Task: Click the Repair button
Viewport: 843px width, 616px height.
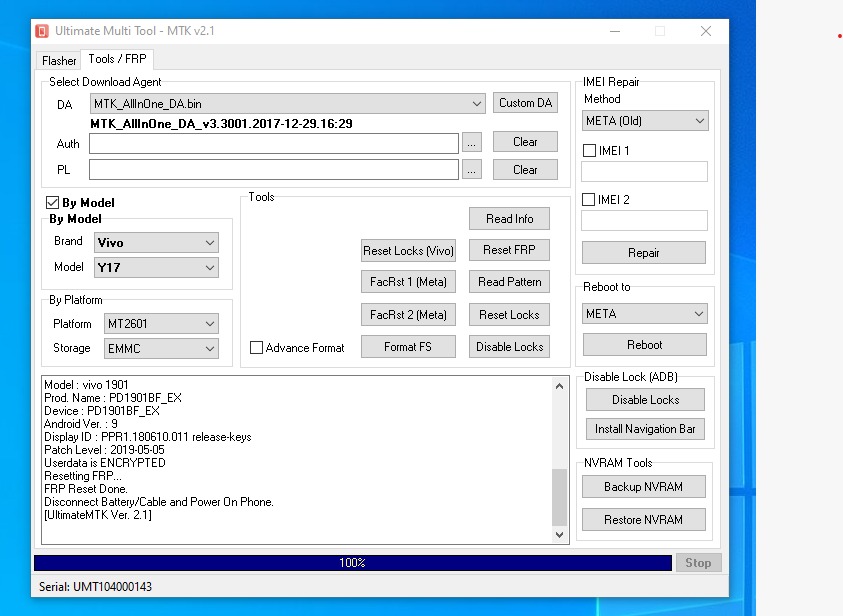Action: point(644,253)
